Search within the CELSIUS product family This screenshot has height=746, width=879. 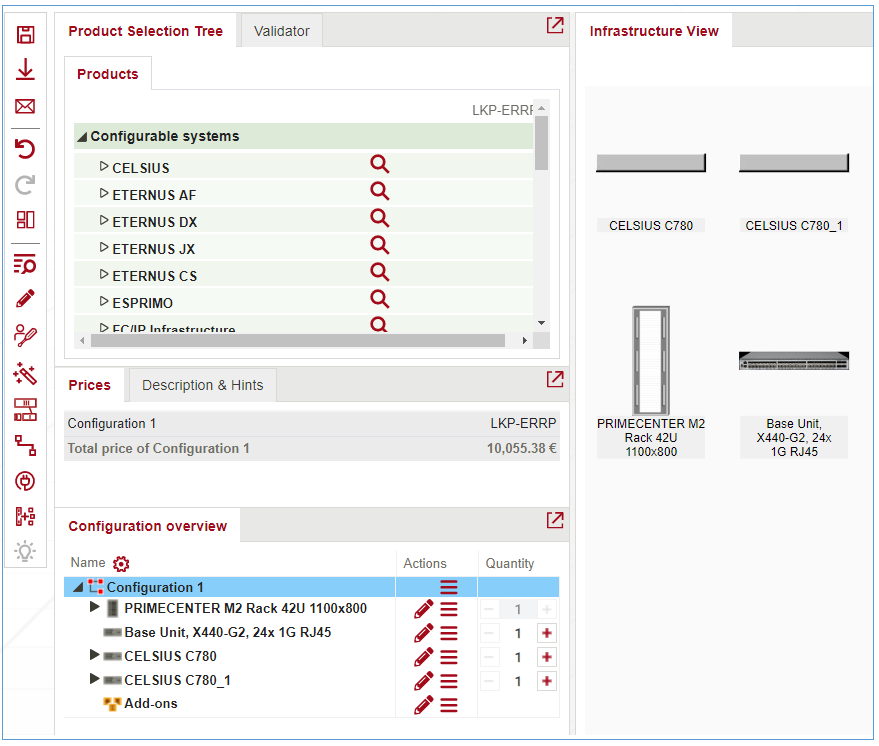click(380, 164)
